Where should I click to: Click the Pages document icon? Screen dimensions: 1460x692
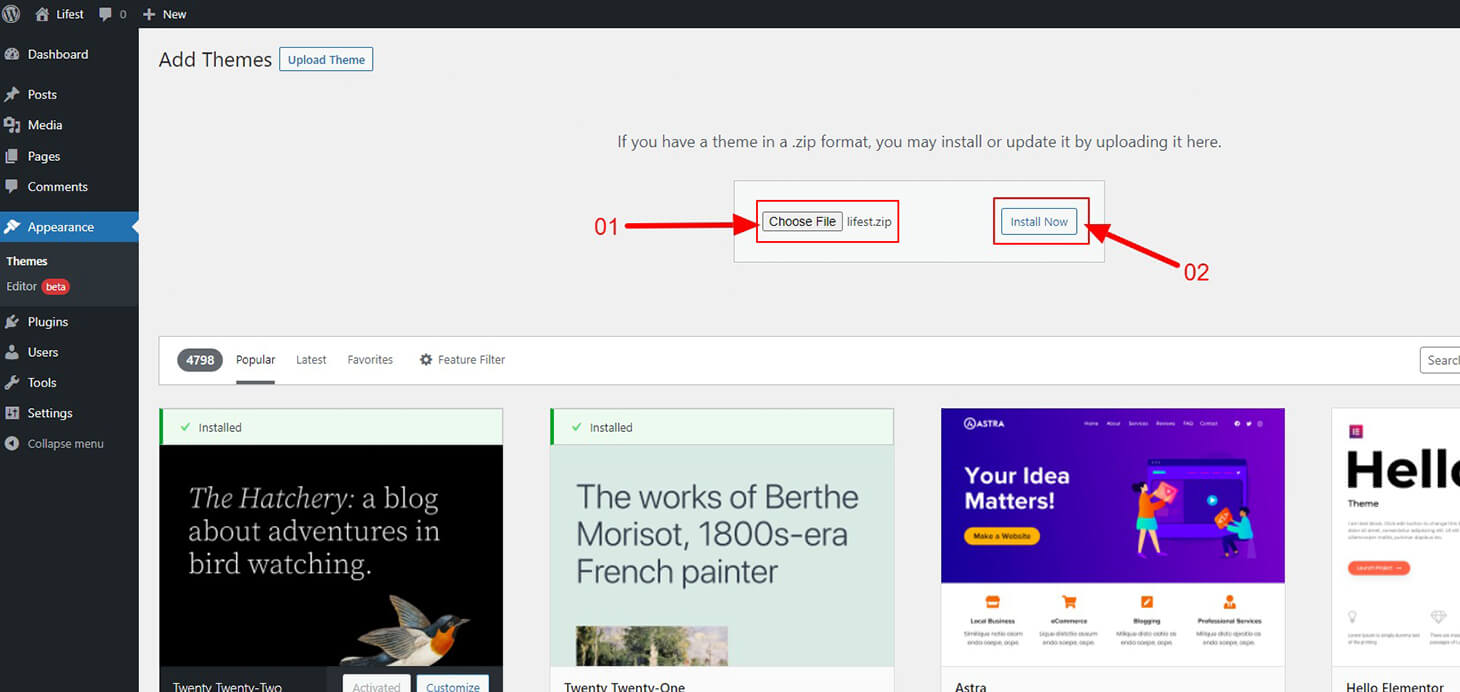[12, 156]
